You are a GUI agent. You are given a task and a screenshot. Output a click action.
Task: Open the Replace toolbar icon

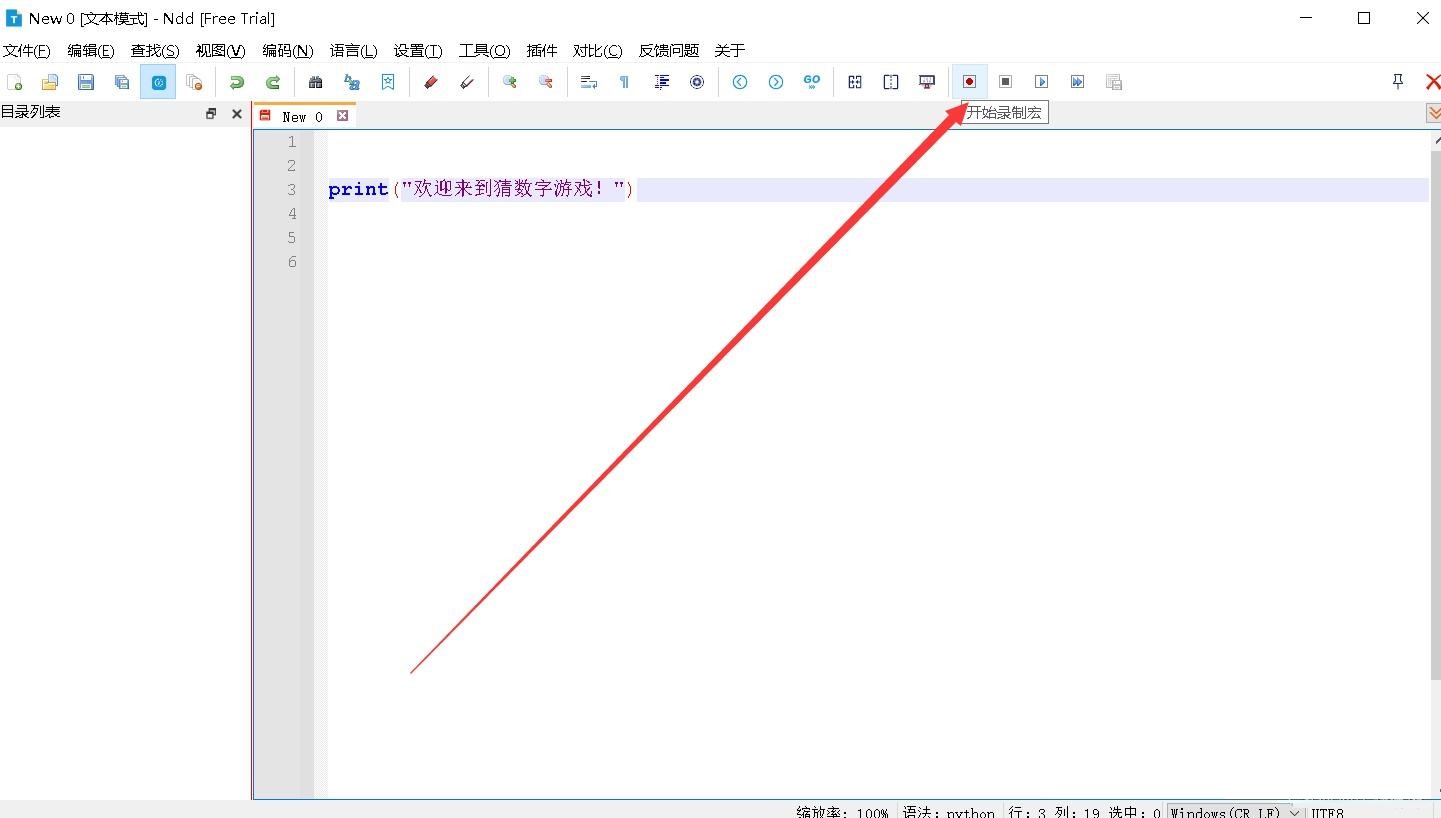pyautogui.click(x=352, y=82)
